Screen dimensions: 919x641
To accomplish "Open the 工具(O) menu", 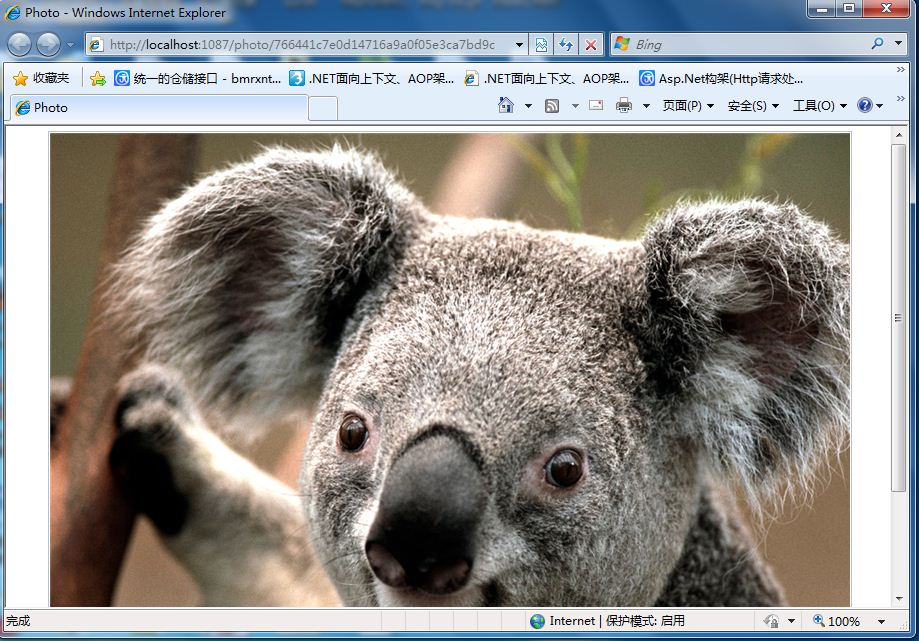I will [x=820, y=106].
